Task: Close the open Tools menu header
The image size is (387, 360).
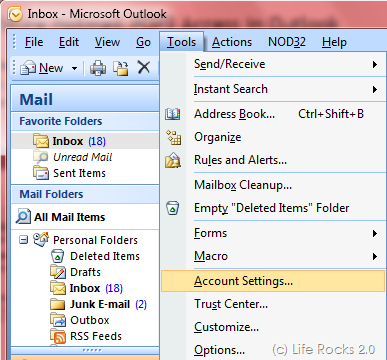Action: [182, 42]
